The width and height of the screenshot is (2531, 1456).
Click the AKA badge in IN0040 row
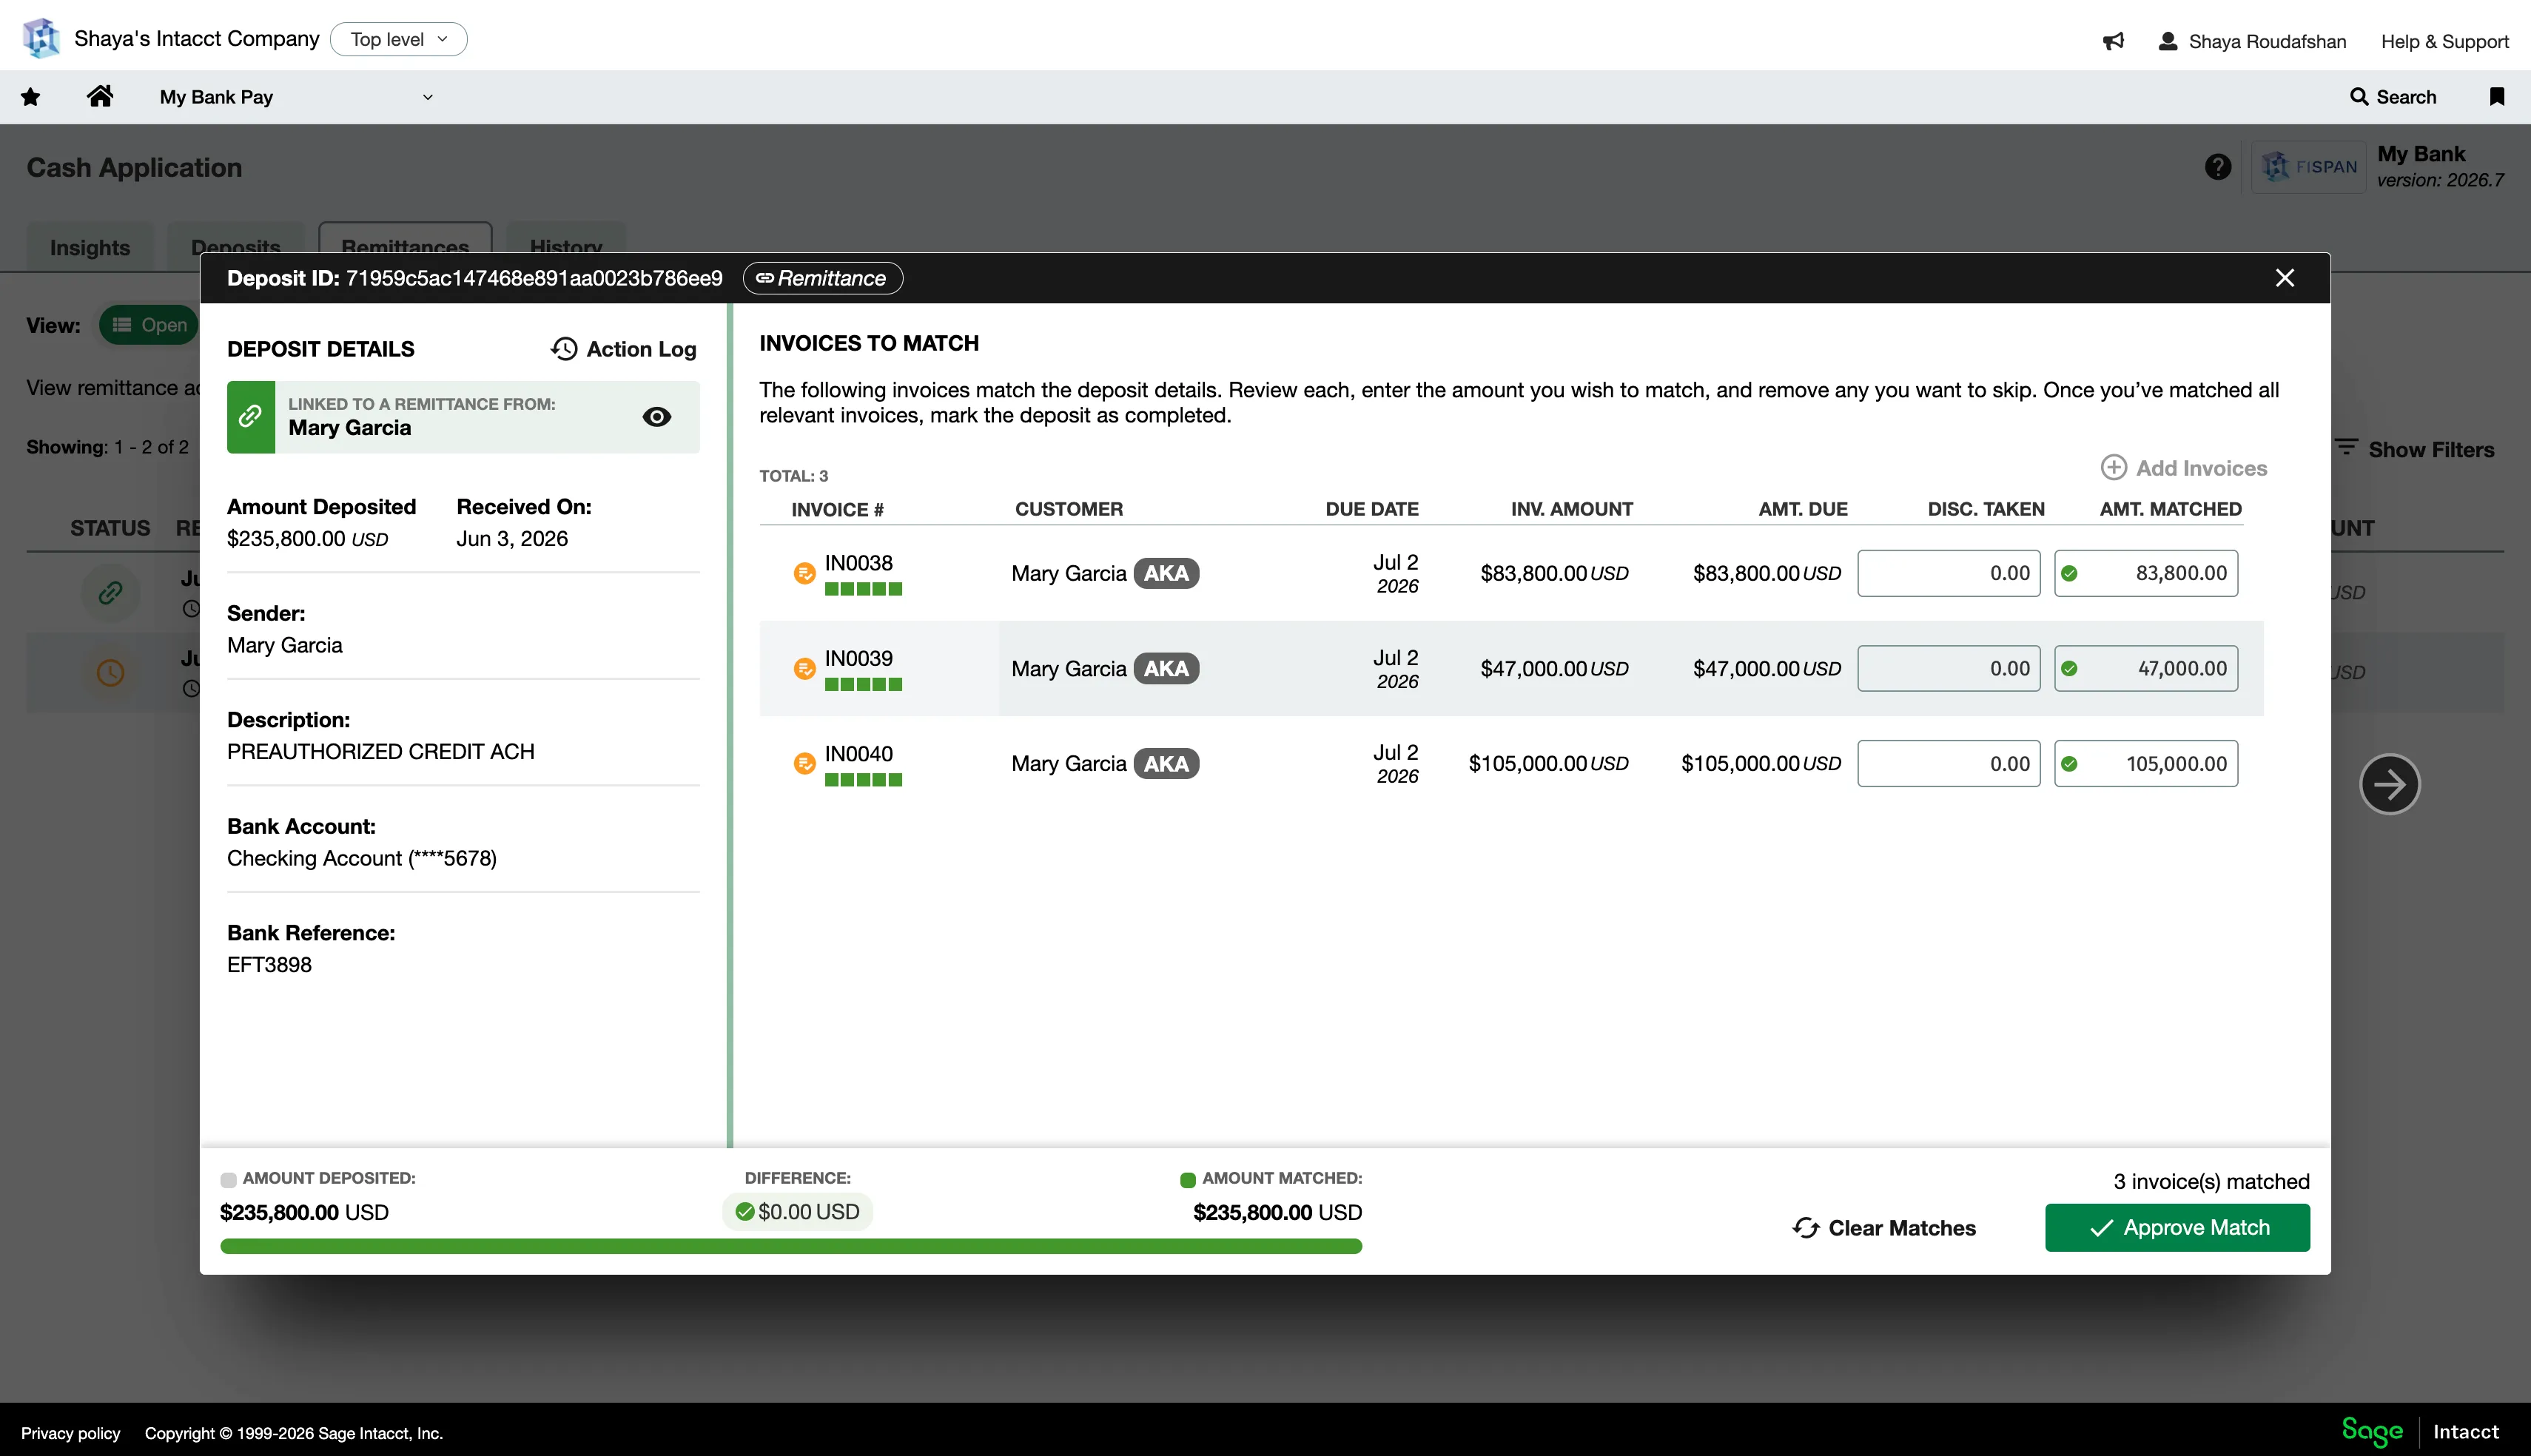(1166, 764)
